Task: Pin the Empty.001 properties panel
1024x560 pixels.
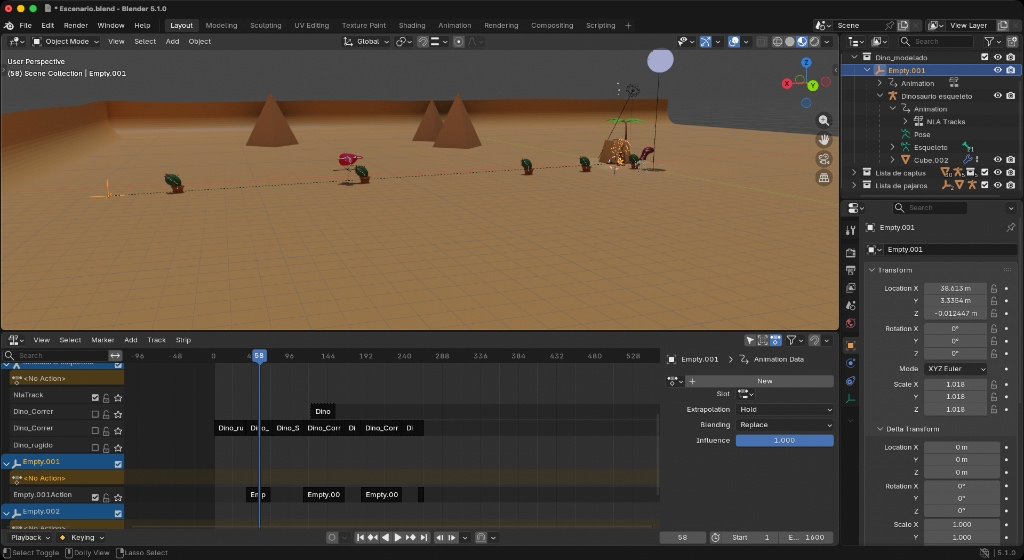Action: tap(1010, 228)
